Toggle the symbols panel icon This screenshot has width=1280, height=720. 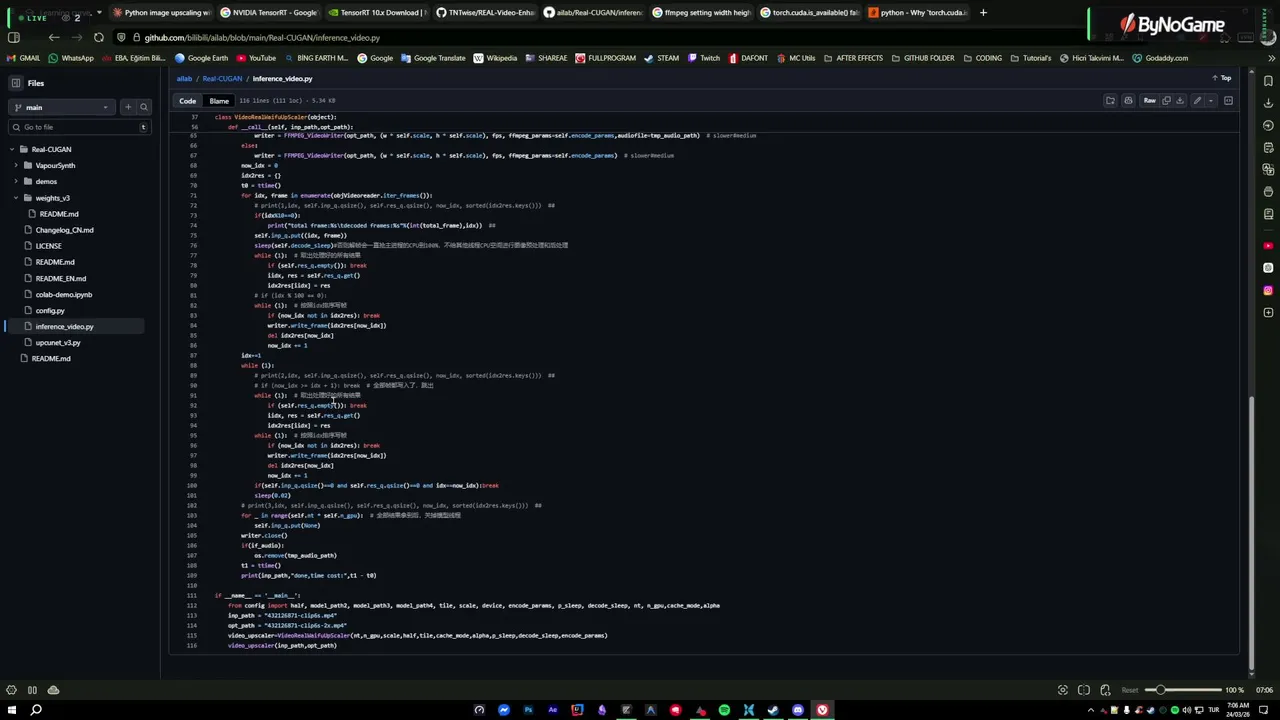1228,101
